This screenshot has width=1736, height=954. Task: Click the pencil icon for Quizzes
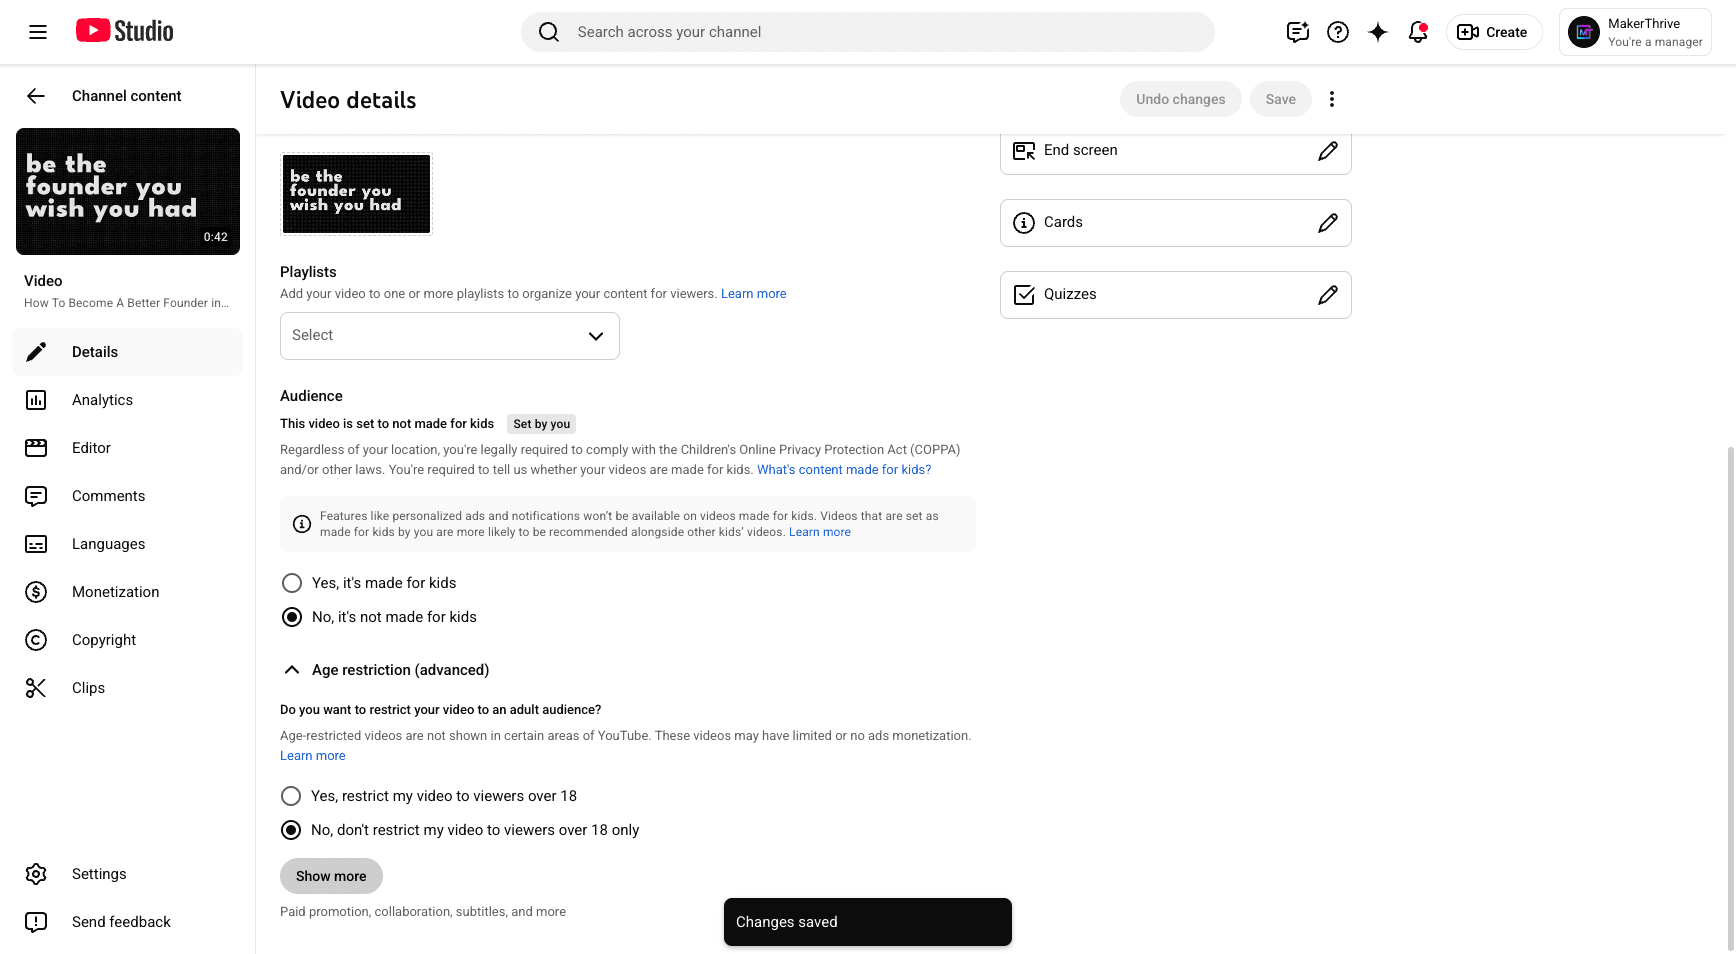click(x=1328, y=295)
